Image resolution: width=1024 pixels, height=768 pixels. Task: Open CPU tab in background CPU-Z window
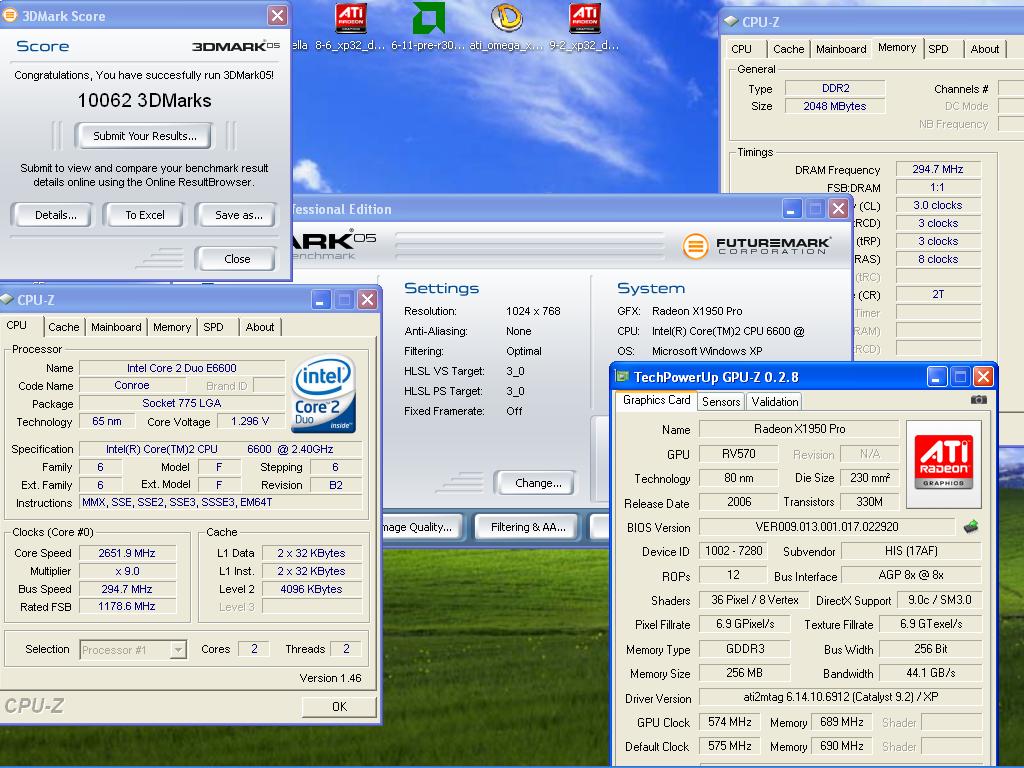coord(741,49)
